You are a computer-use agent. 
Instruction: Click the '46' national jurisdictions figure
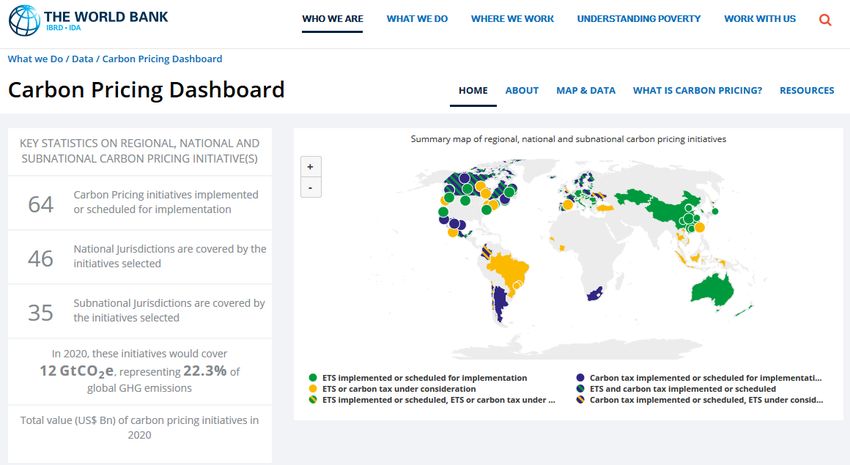pyautogui.click(x=41, y=259)
